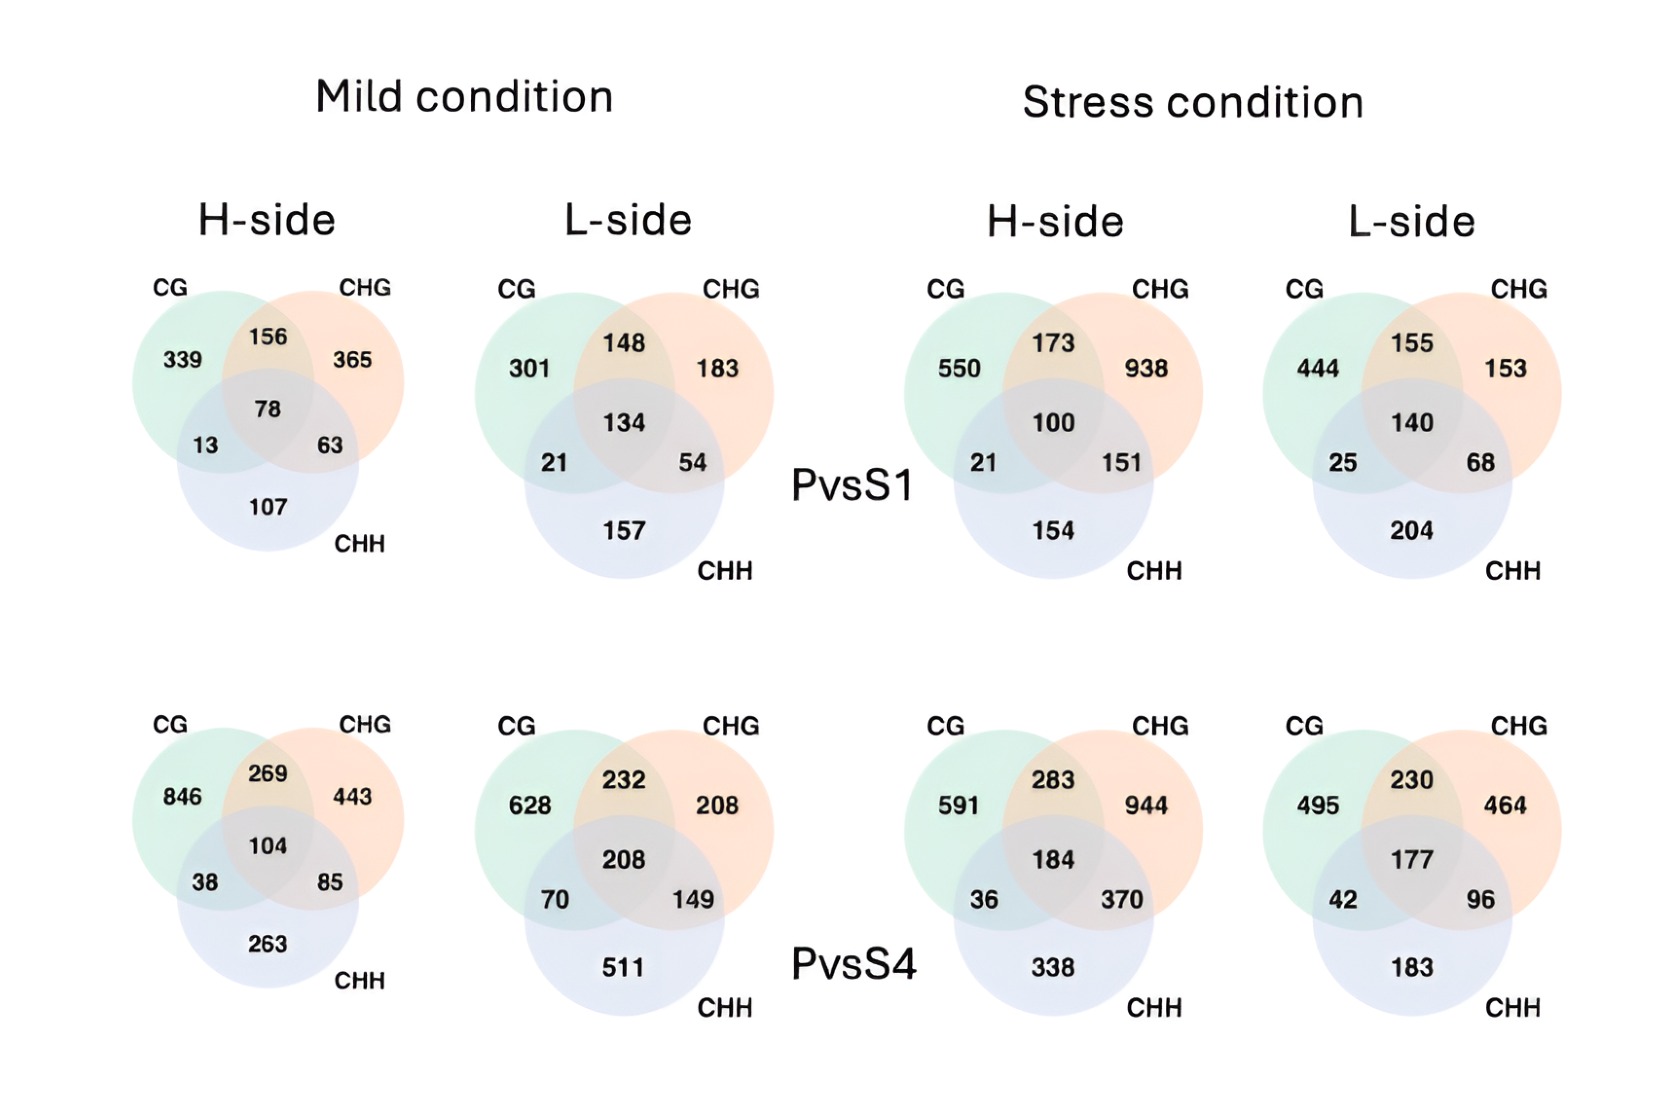Click the Mild condition heading
Image resolution: width=1680 pixels, height=1119 pixels.
pos(464,97)
